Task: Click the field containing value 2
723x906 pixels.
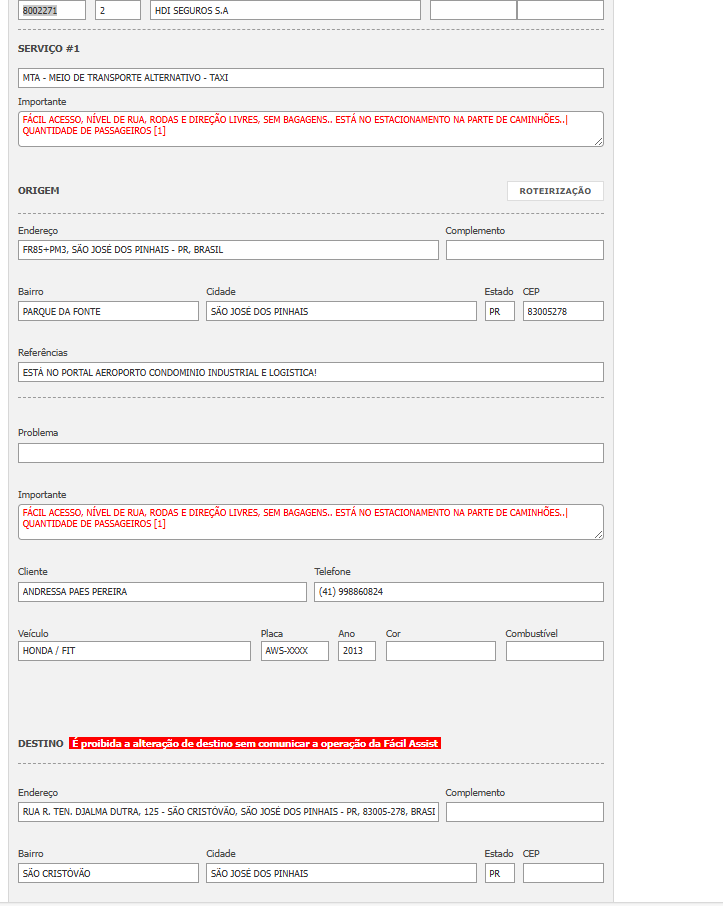Action: point(118,10)
